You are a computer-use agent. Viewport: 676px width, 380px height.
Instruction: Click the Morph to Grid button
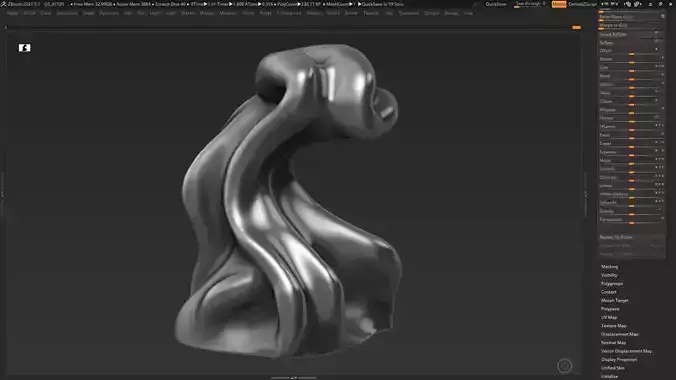coord(632,25)
